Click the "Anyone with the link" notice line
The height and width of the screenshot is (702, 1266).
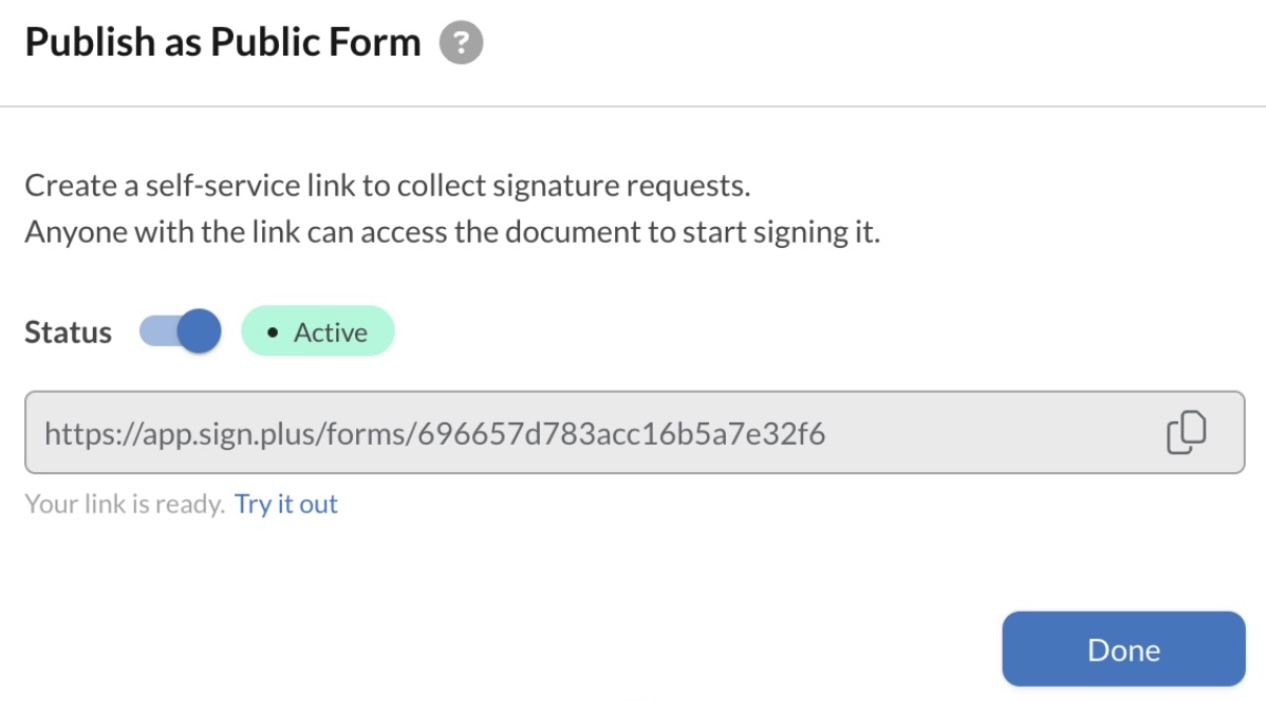pos(452,232)
